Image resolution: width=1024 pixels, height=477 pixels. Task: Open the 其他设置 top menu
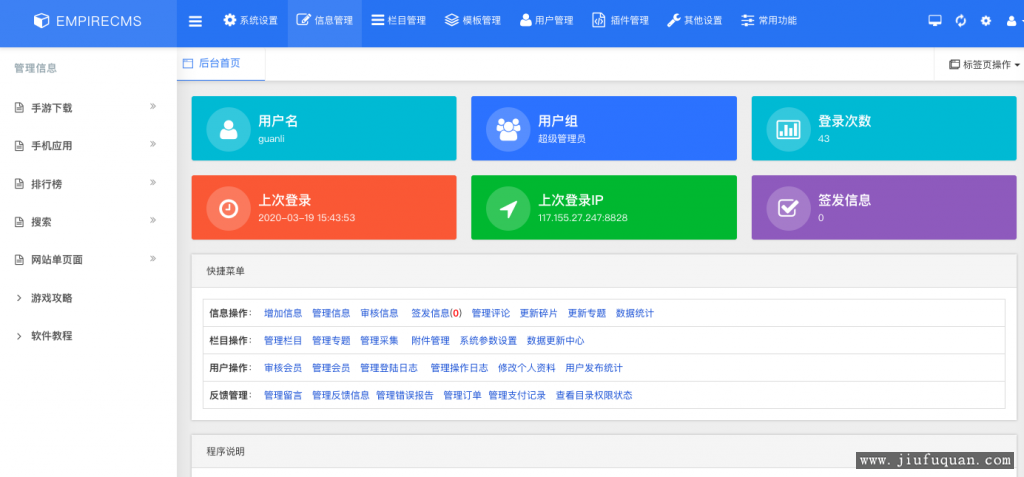[695, 20]
